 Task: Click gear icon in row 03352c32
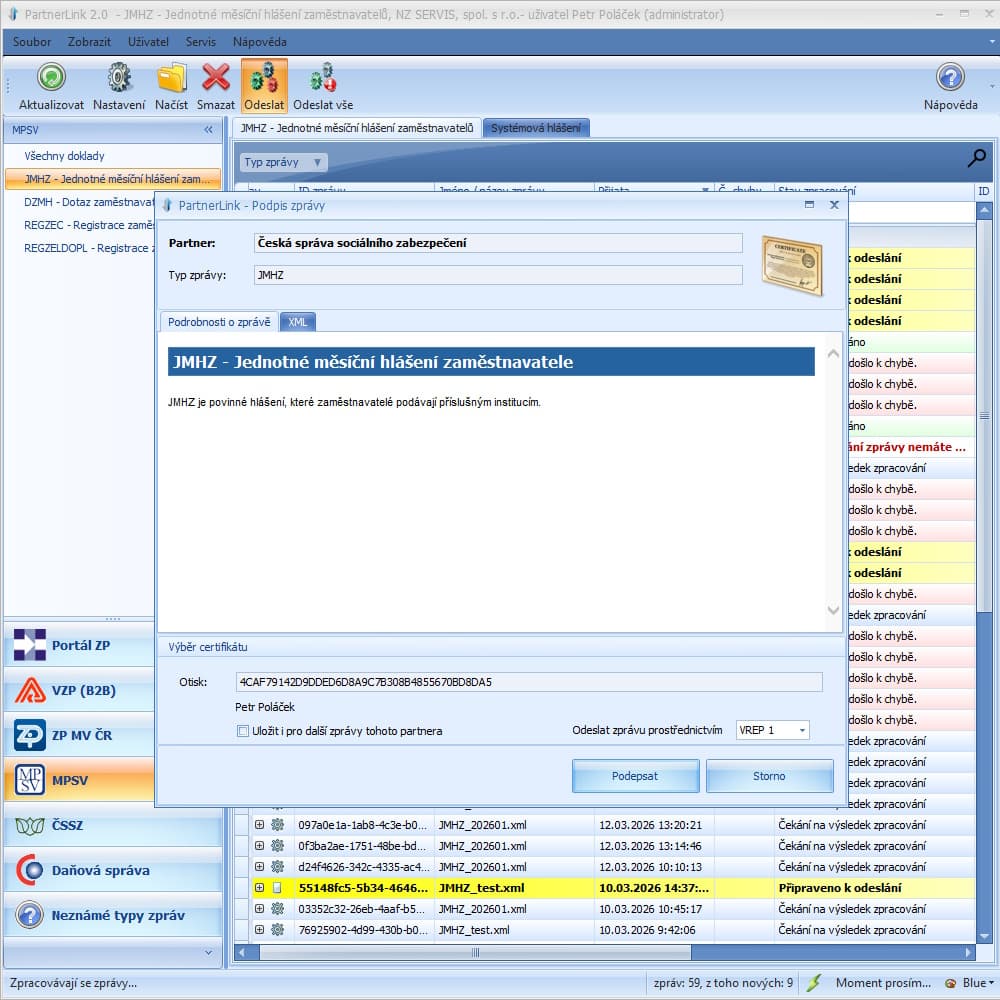pos(277,909)
